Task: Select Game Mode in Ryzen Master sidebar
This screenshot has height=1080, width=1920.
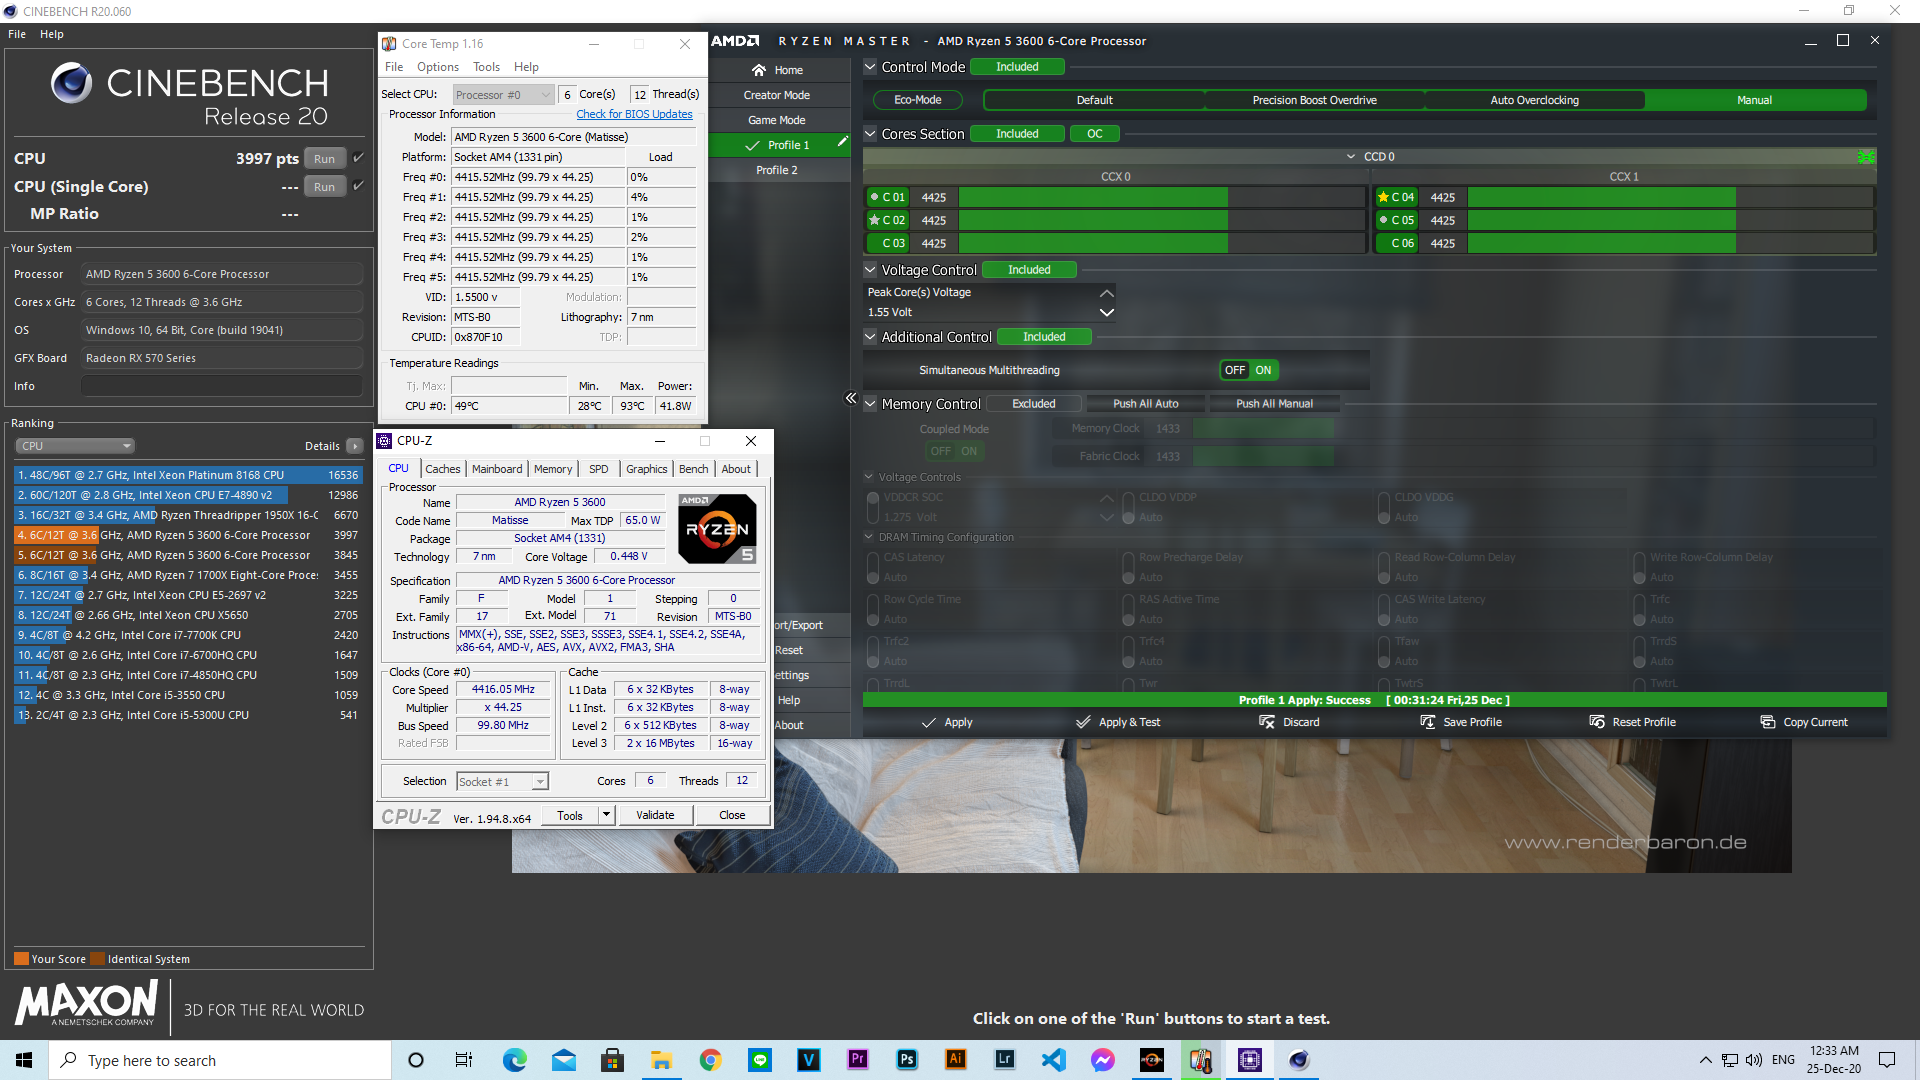Action: 777,120
